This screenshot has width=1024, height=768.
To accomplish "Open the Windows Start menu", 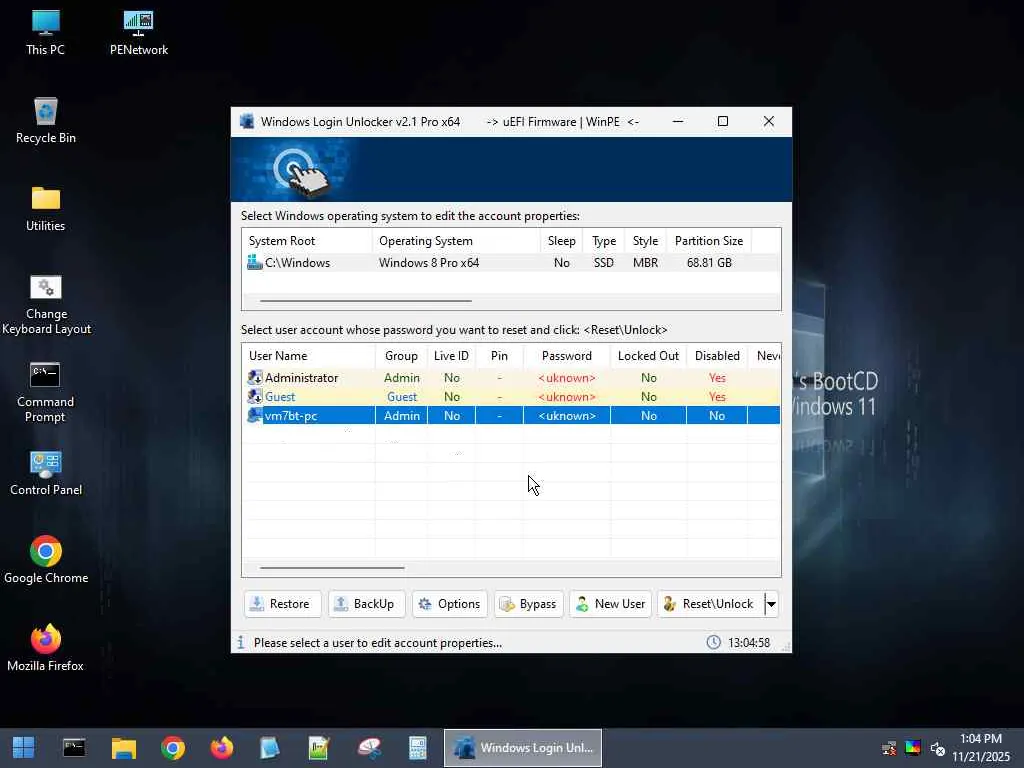I will [24, 748].
